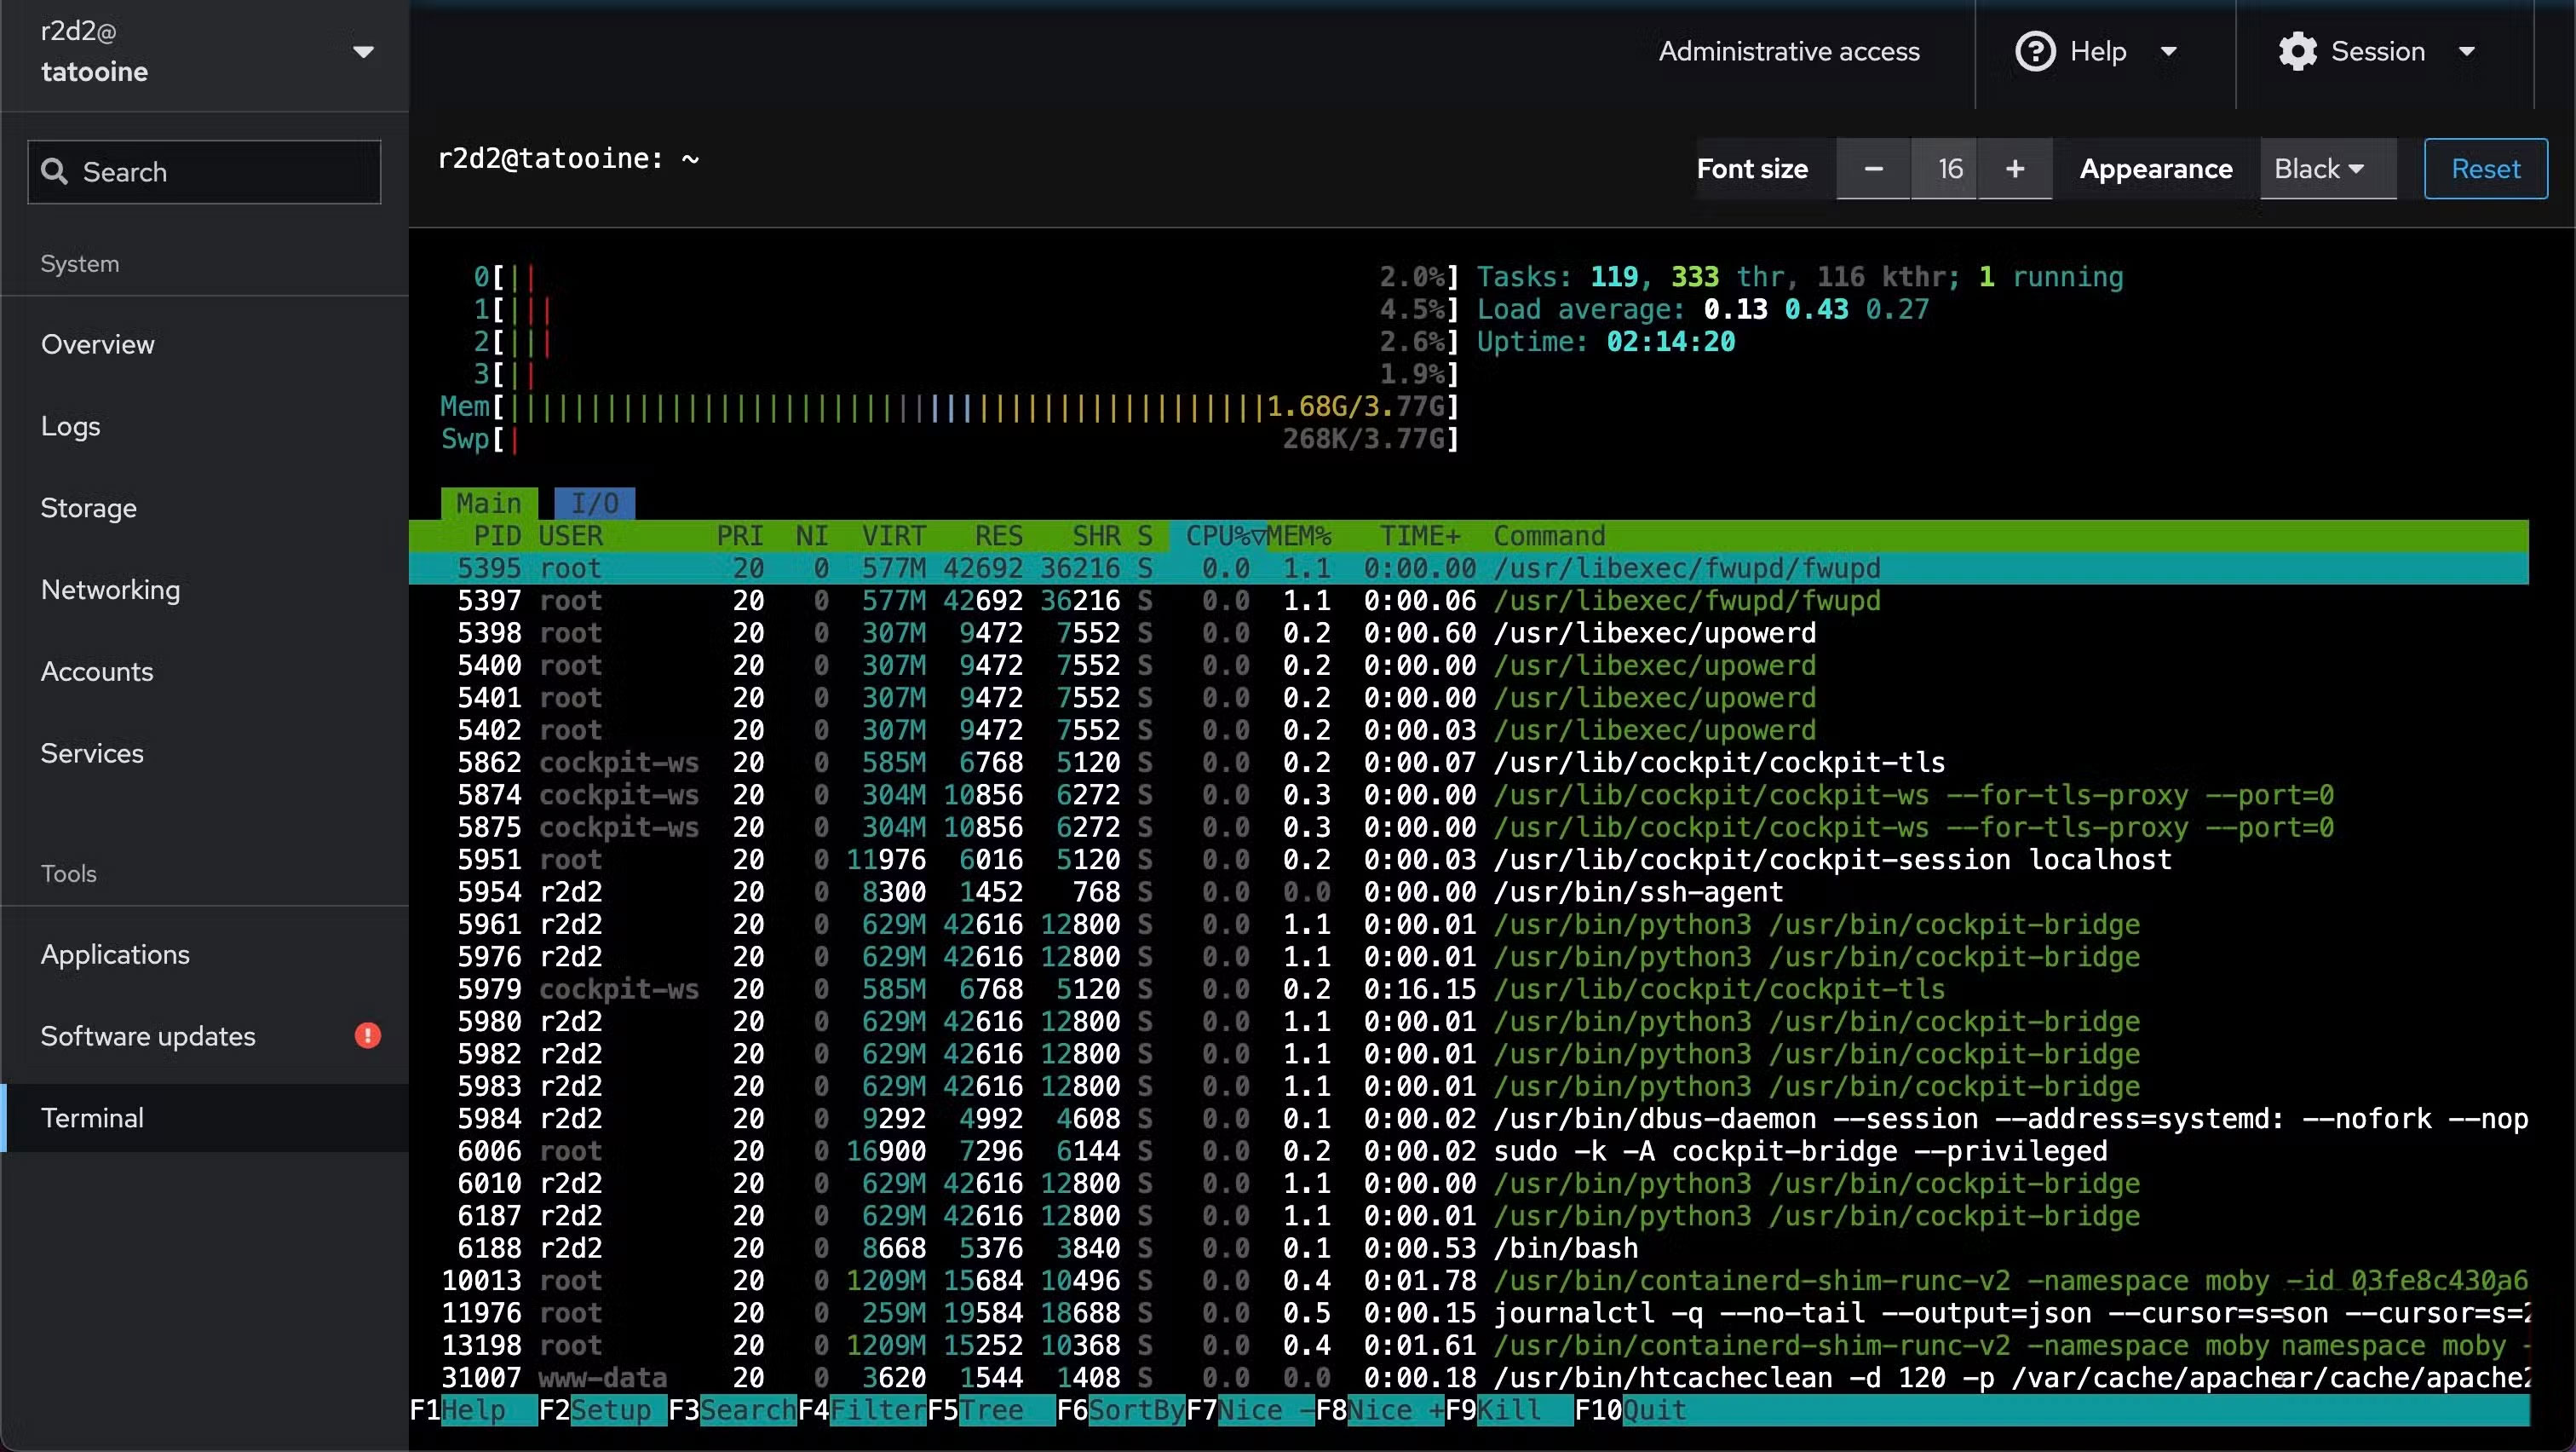The image size is (2576, 1452).
Task: Increase font size with the plus button
Action: [2014, 169]
